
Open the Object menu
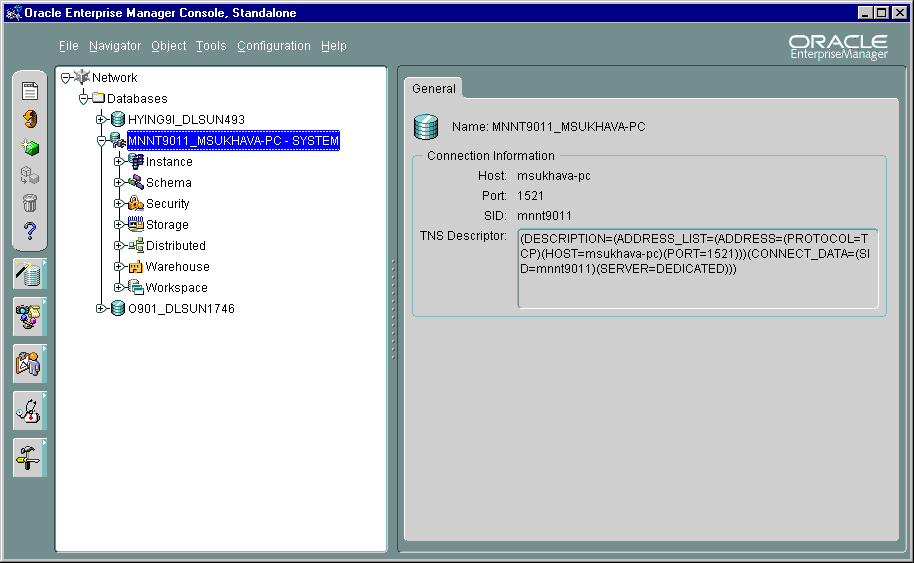pyautogui.click(x=168, y=45)
